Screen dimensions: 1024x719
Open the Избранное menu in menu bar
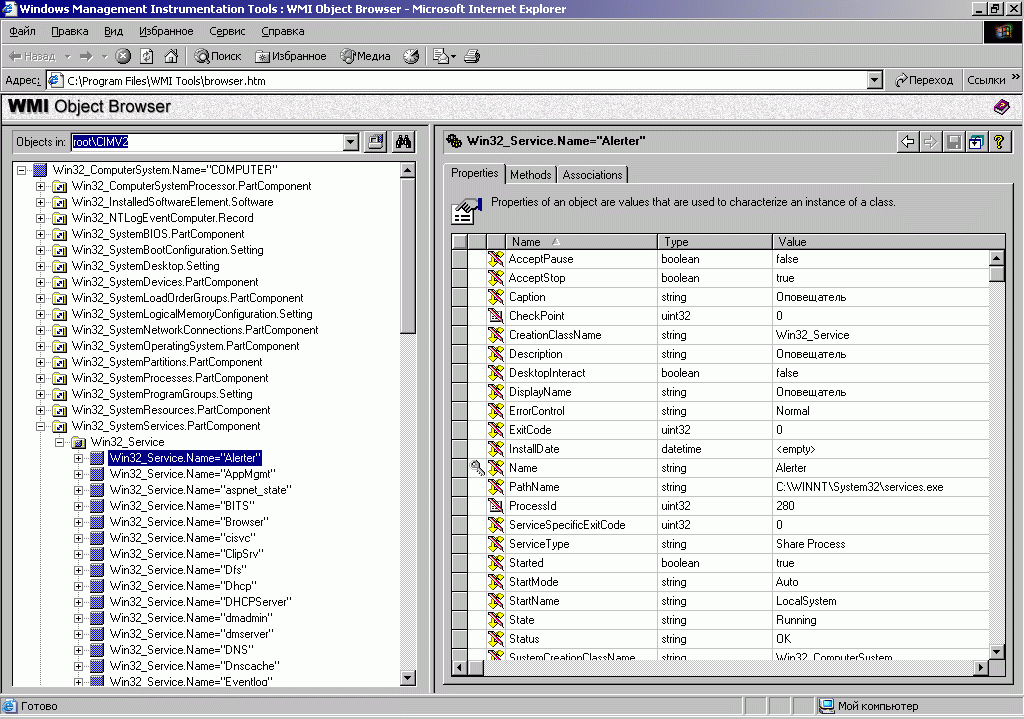click(166, 31)
